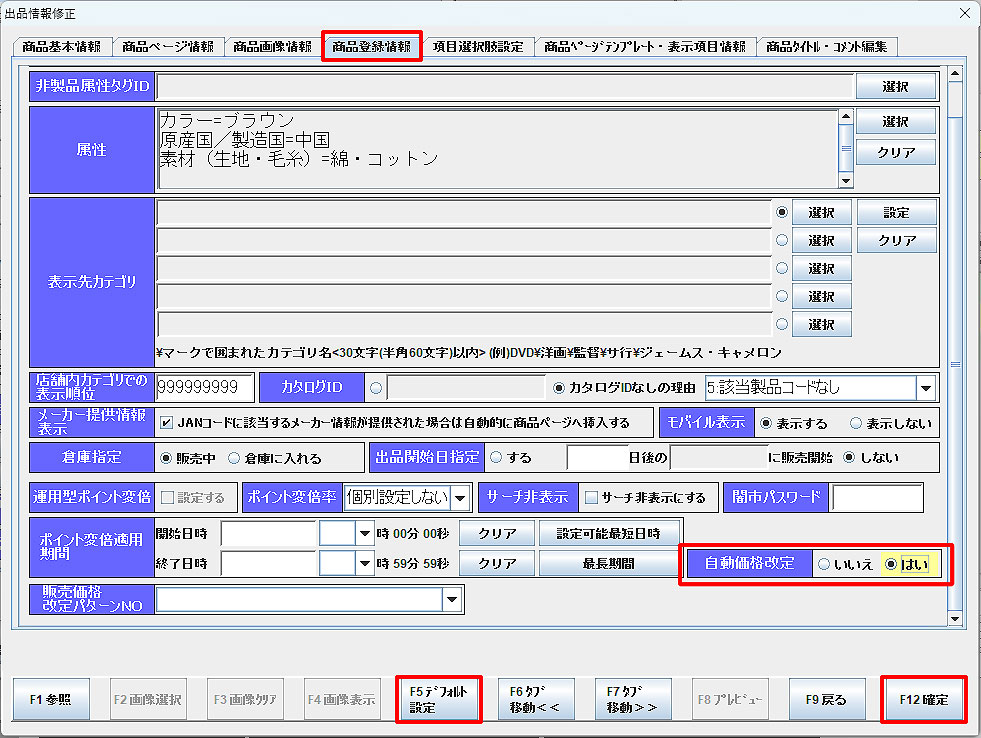Click the 属性 list scroll down arrow
The height and width of the screenshot is (738, 981).
click(x=846, y=180)
